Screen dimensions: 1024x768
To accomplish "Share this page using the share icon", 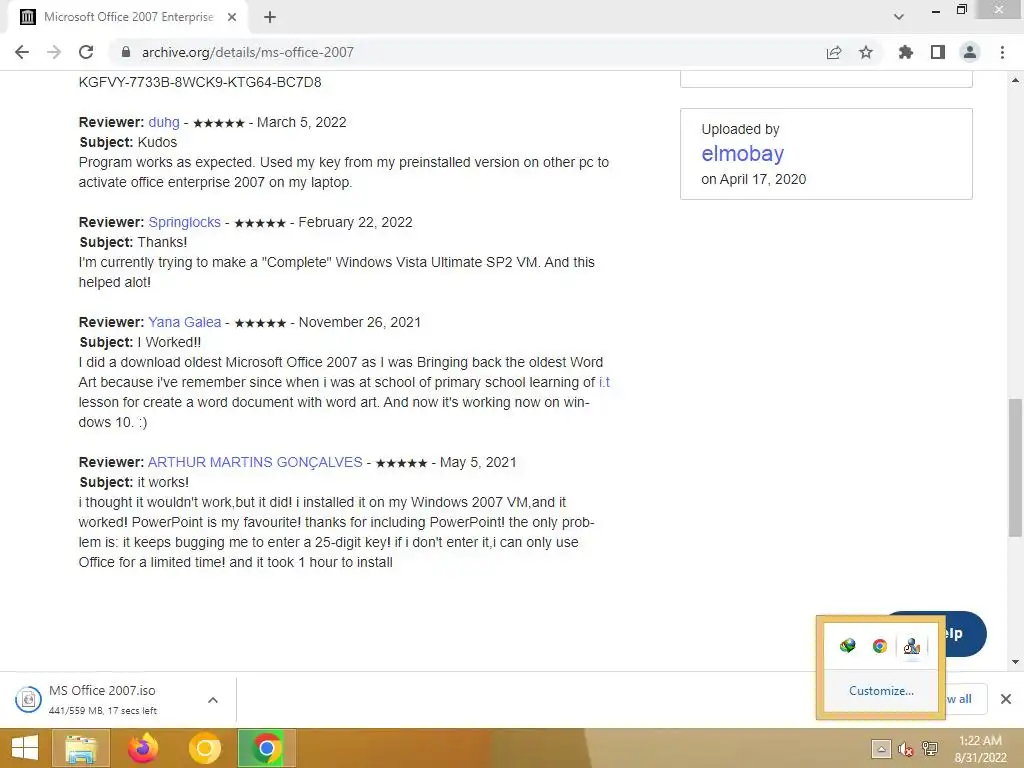I will tap(833, 52).
